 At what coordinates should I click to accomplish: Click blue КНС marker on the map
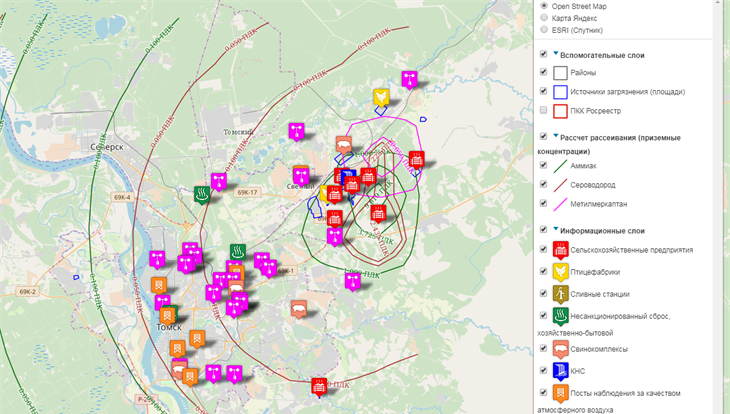click(x=348, y=178)
